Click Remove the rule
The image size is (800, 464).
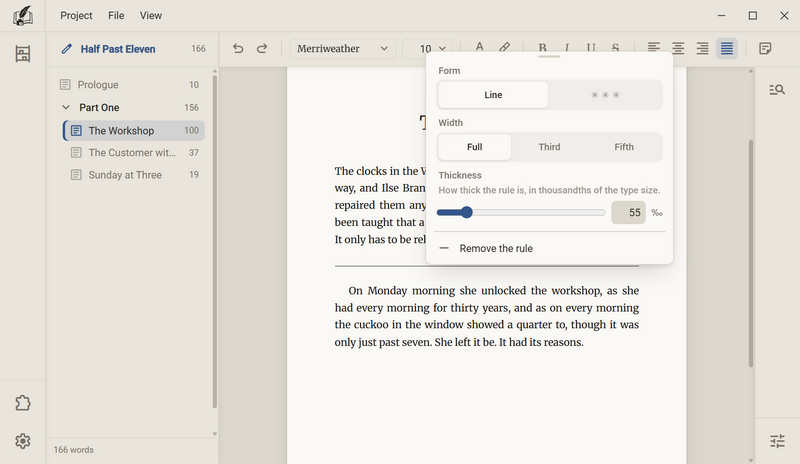coord(549,249)
